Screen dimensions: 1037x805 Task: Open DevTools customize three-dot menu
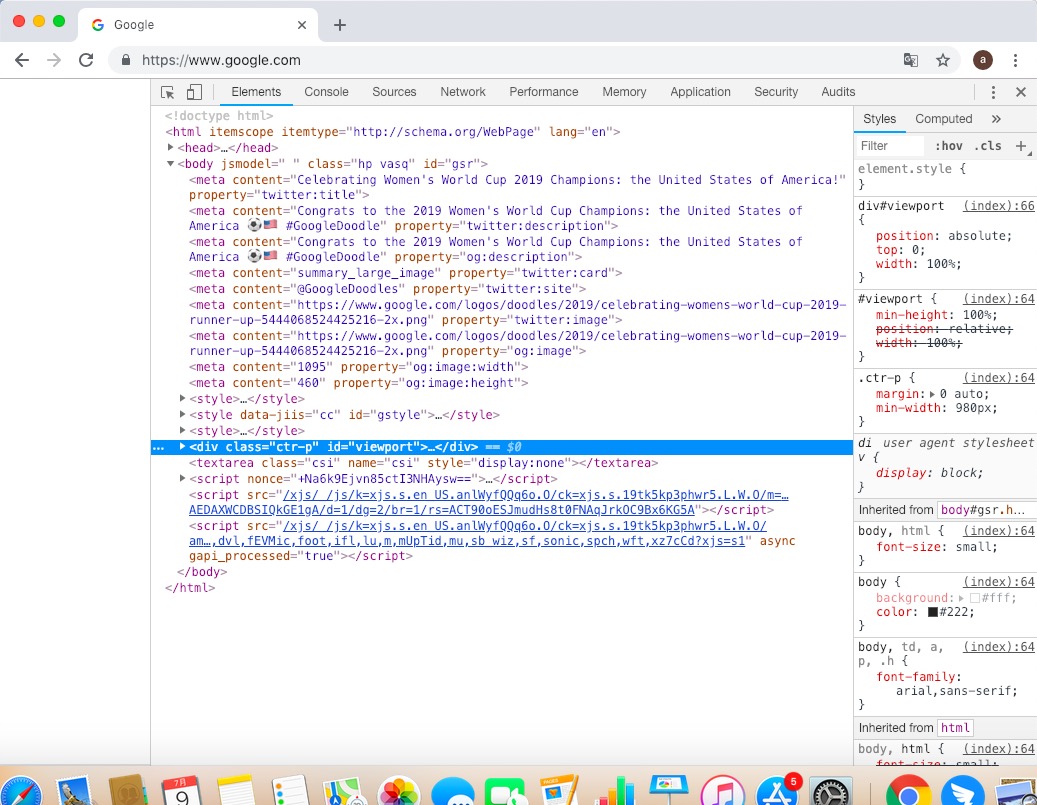(x=993, y=92)
